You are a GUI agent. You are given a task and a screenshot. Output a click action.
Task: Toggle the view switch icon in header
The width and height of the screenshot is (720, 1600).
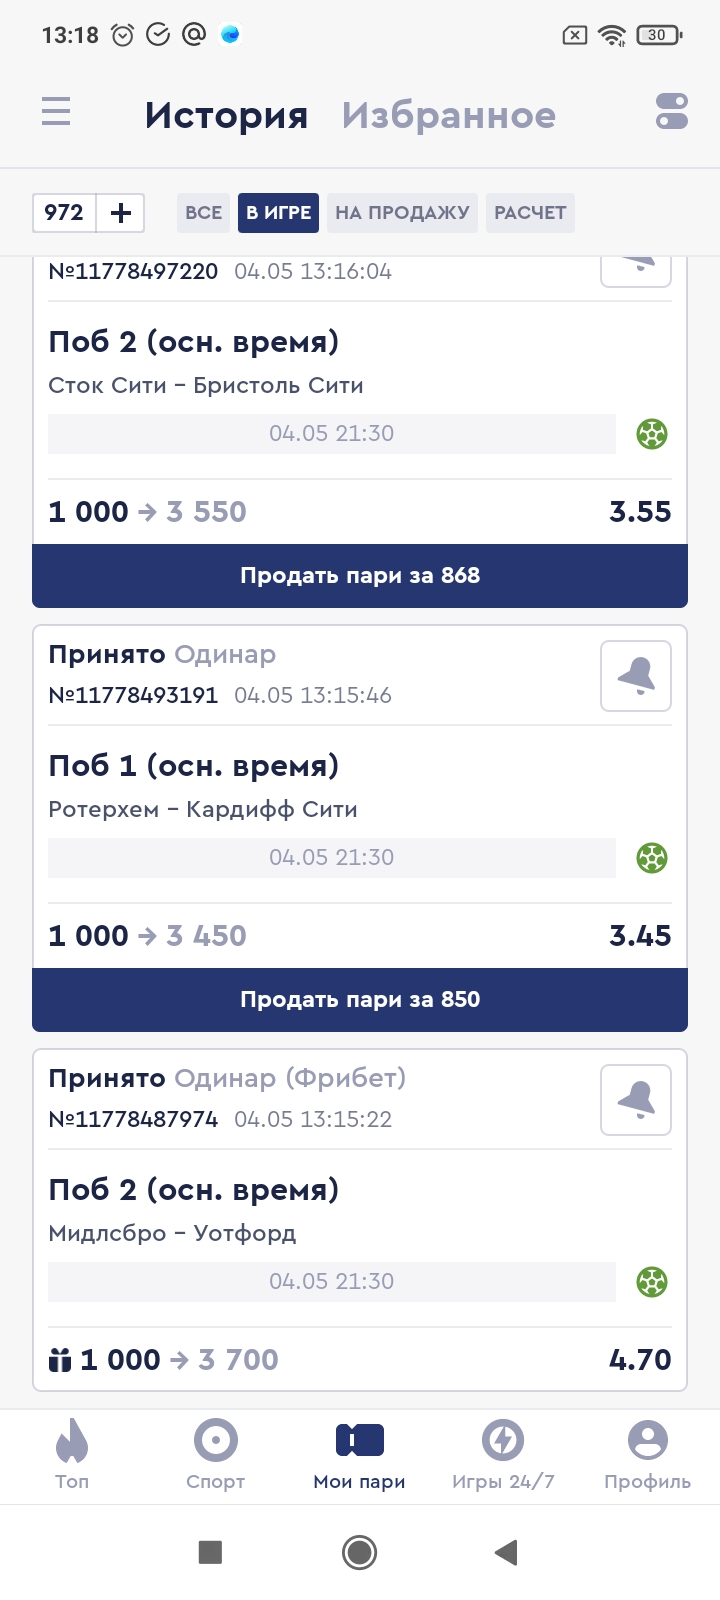672,111
